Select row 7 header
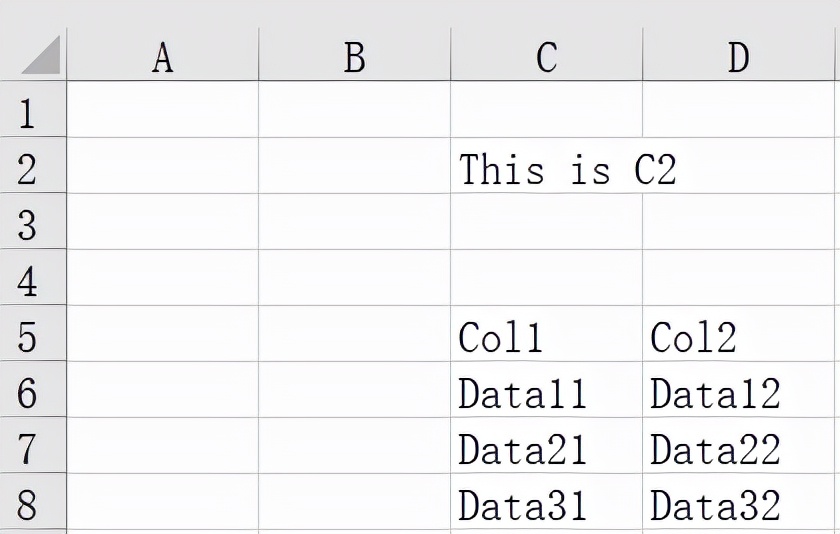This screenshot has height=534, width=840. click(33, 445)
